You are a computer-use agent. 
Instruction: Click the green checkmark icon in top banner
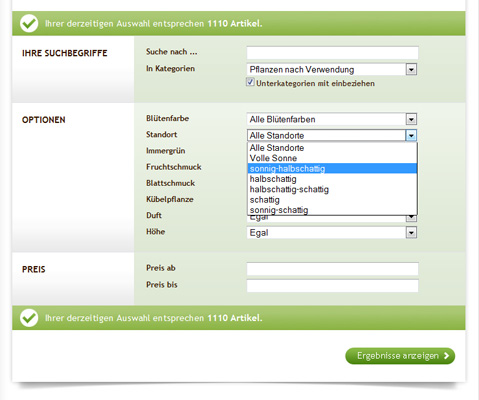click(29, 24)
